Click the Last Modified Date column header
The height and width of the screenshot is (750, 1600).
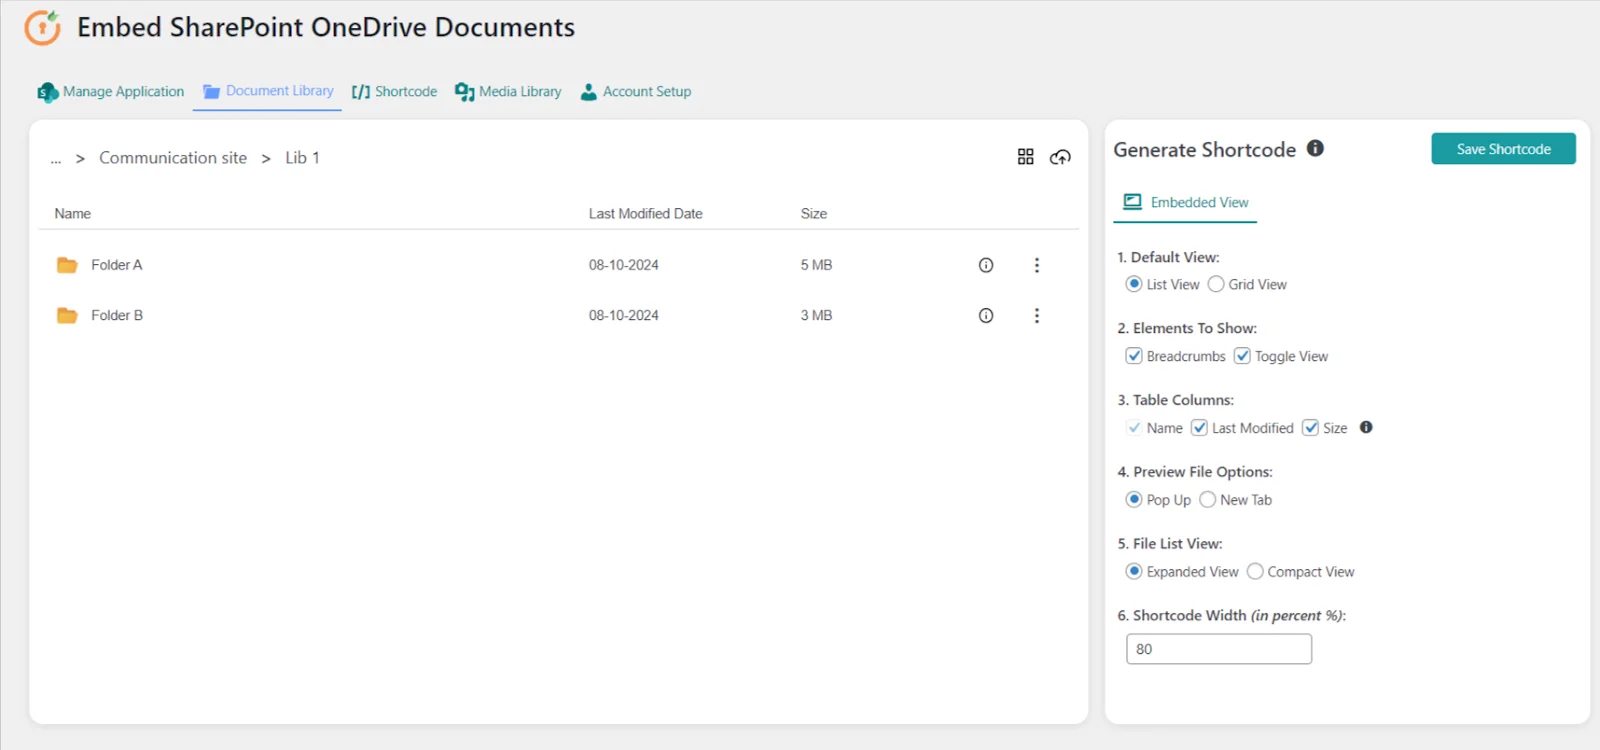[x=645, y=214]
